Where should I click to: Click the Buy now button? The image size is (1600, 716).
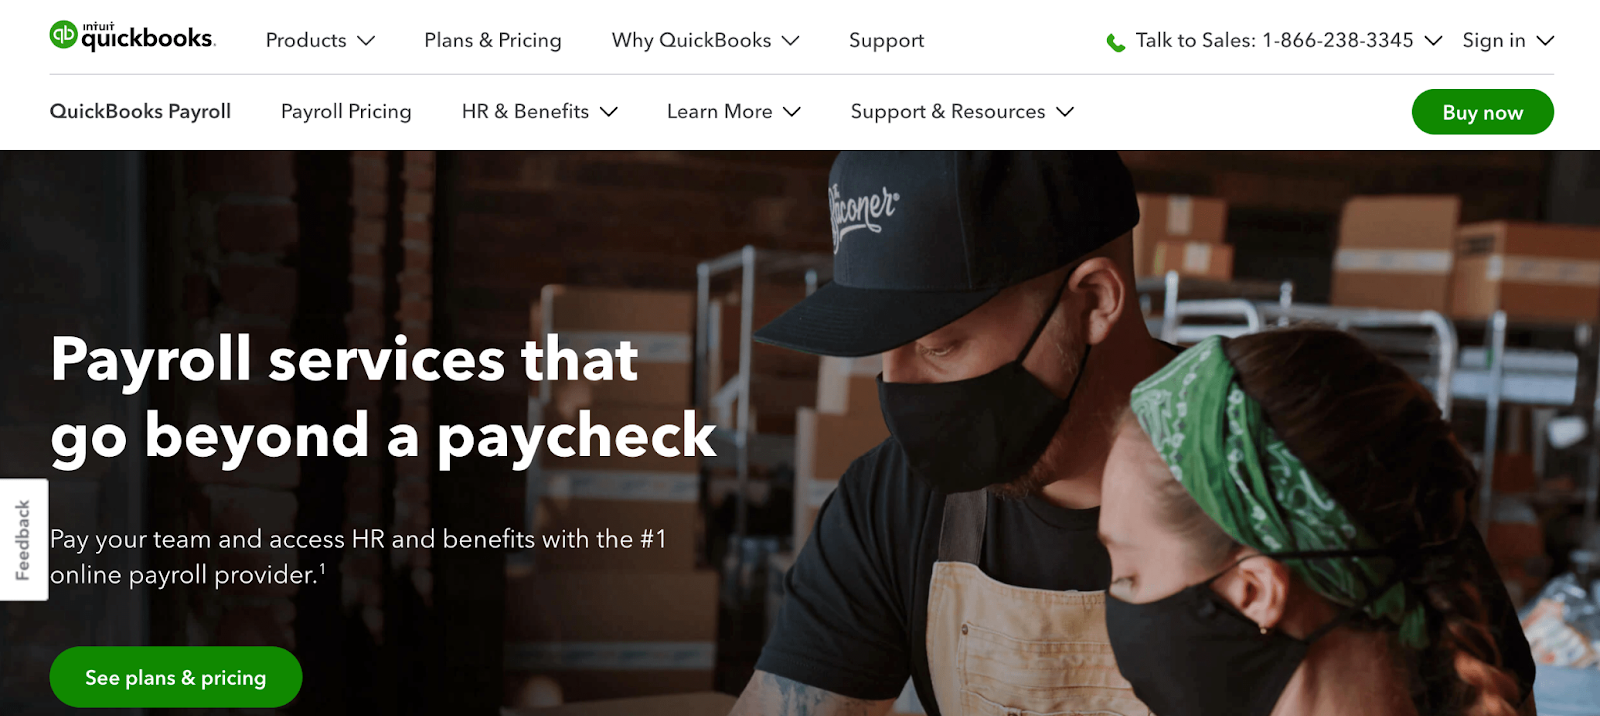[x=1482, y=112]
